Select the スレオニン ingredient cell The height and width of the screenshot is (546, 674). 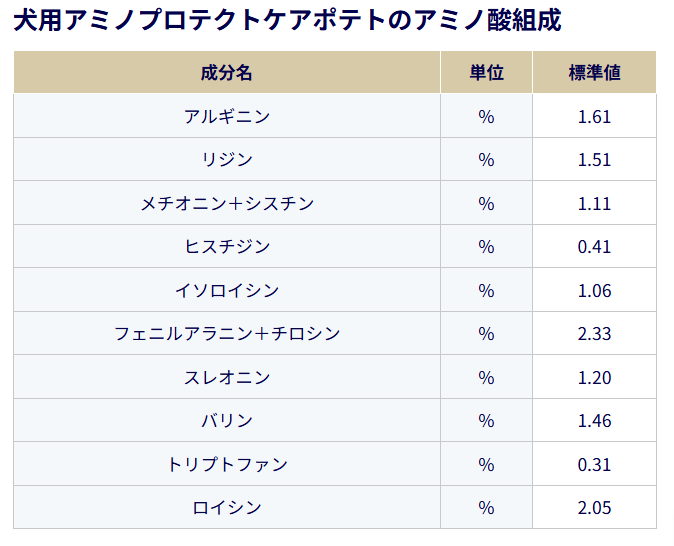tap(227, 378)
